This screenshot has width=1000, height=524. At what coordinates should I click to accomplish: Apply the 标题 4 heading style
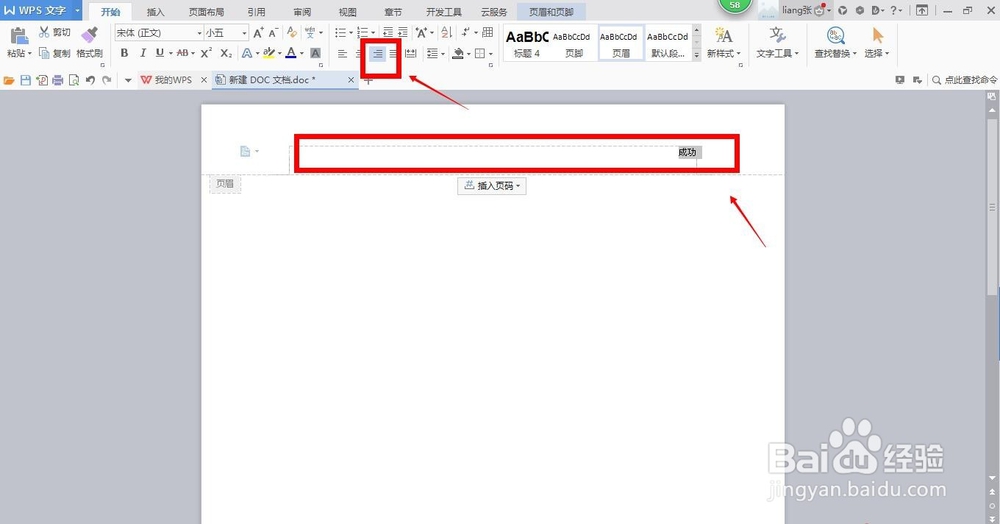click(x=527, y=43)
